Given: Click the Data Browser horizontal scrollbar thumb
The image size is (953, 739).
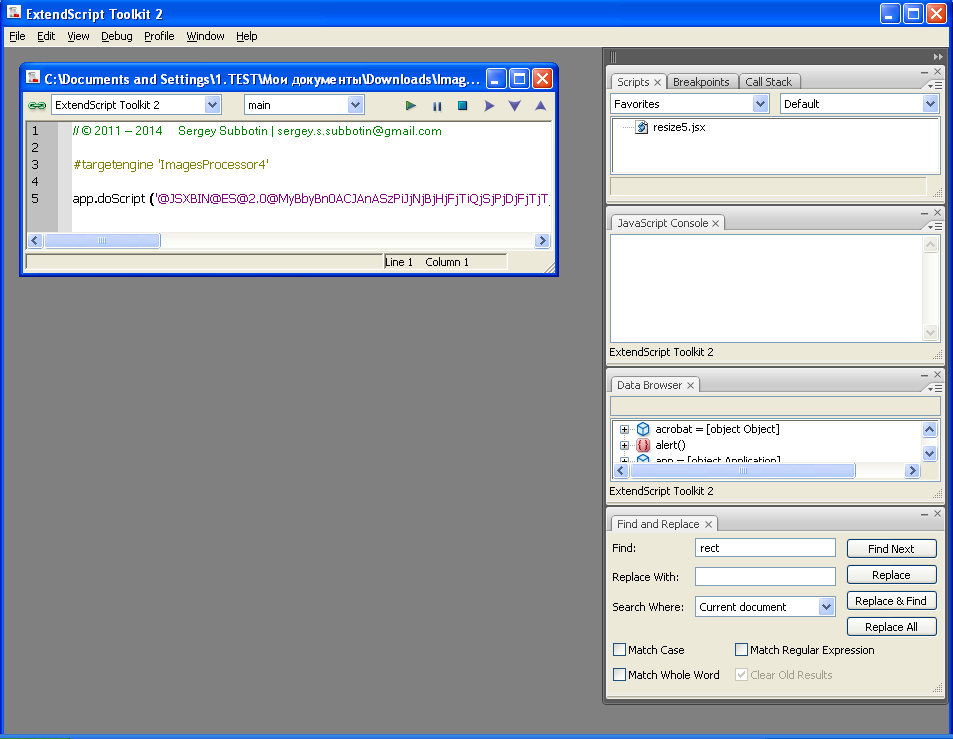Looking at the screenshot, I should pyautogui.click(x=743, y=470).
